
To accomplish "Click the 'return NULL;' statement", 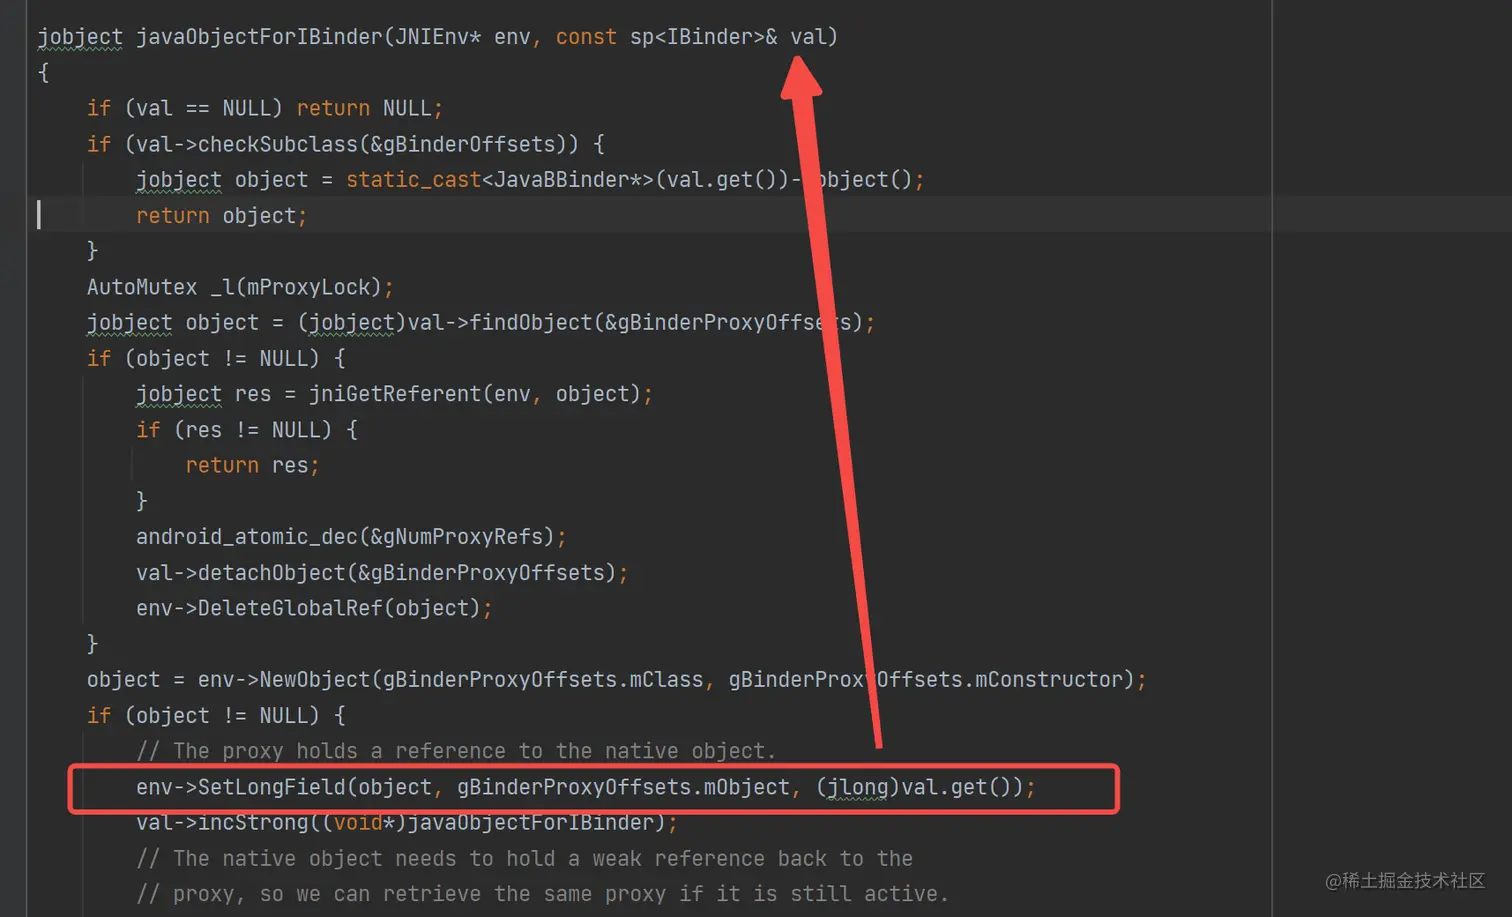I will [370, 108].
